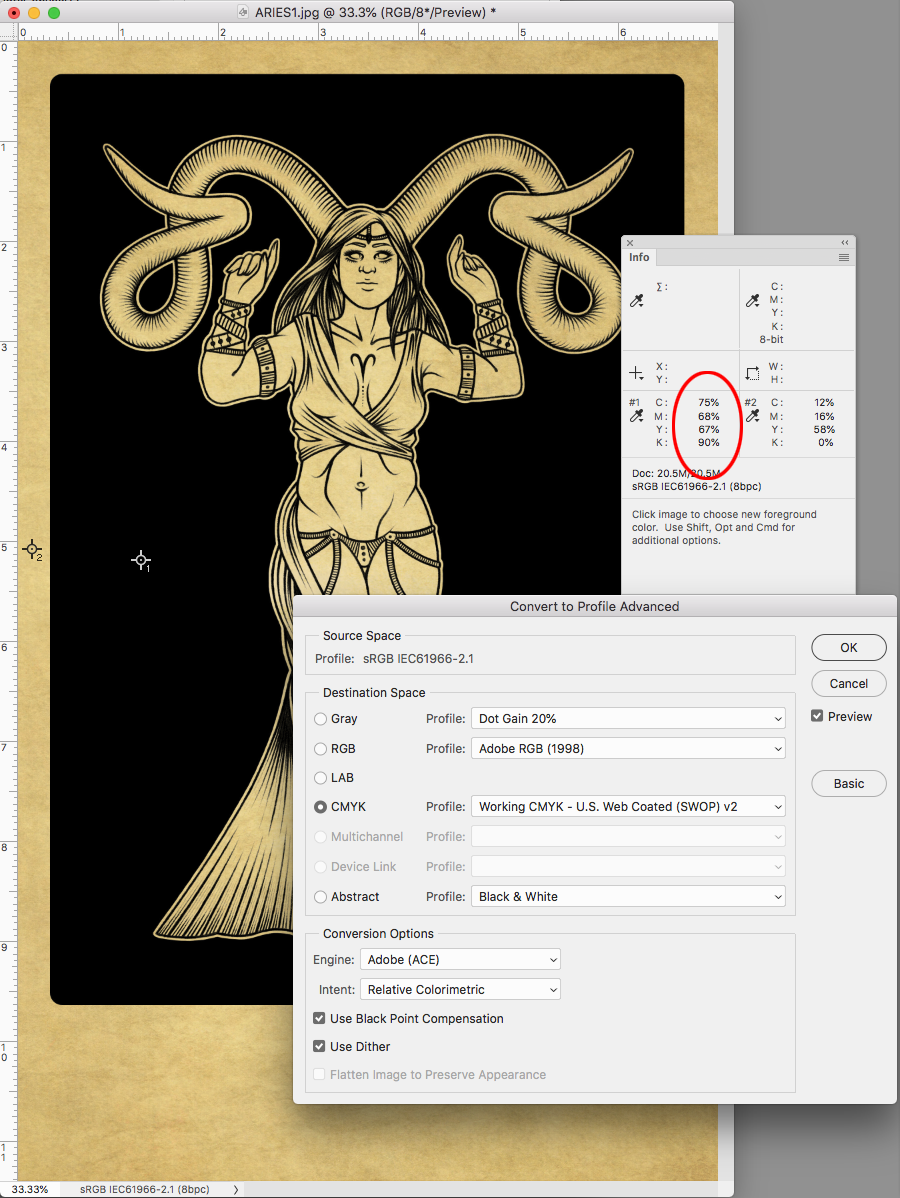Close the Info panel with its X
Viewport: 900px width, 1198px height.
pyautogui.click(x=630, y=243)
